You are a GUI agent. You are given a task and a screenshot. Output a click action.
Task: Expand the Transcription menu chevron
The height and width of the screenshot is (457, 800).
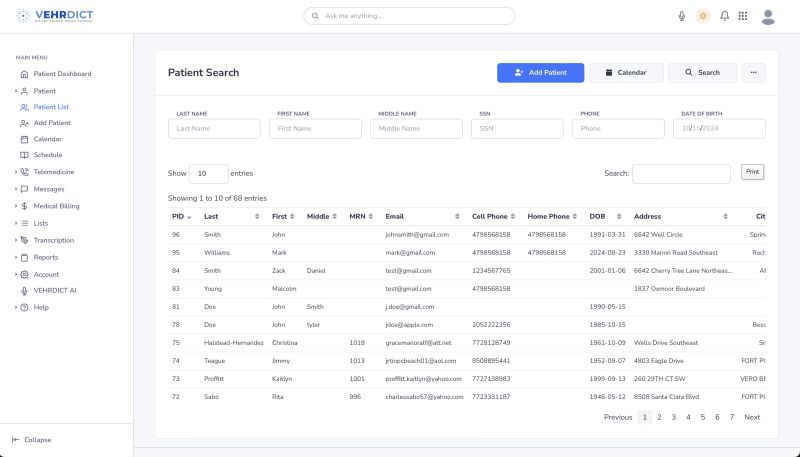pos(16,240)
